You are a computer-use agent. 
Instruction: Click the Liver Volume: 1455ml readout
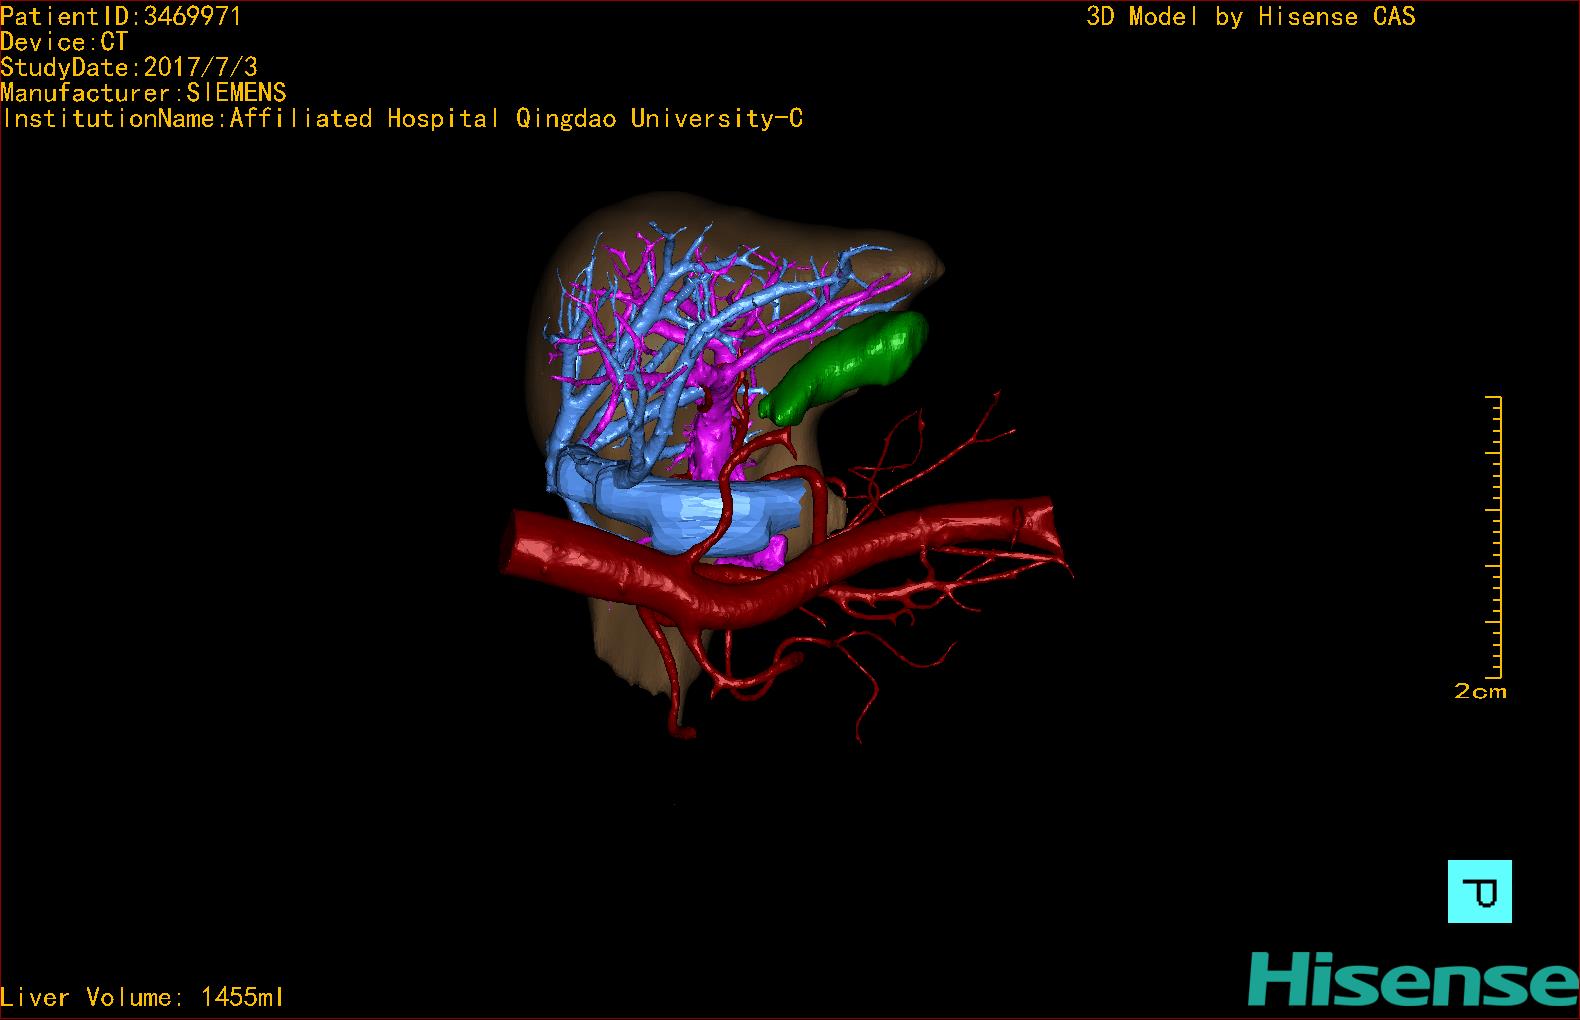(x=142, y=997)
